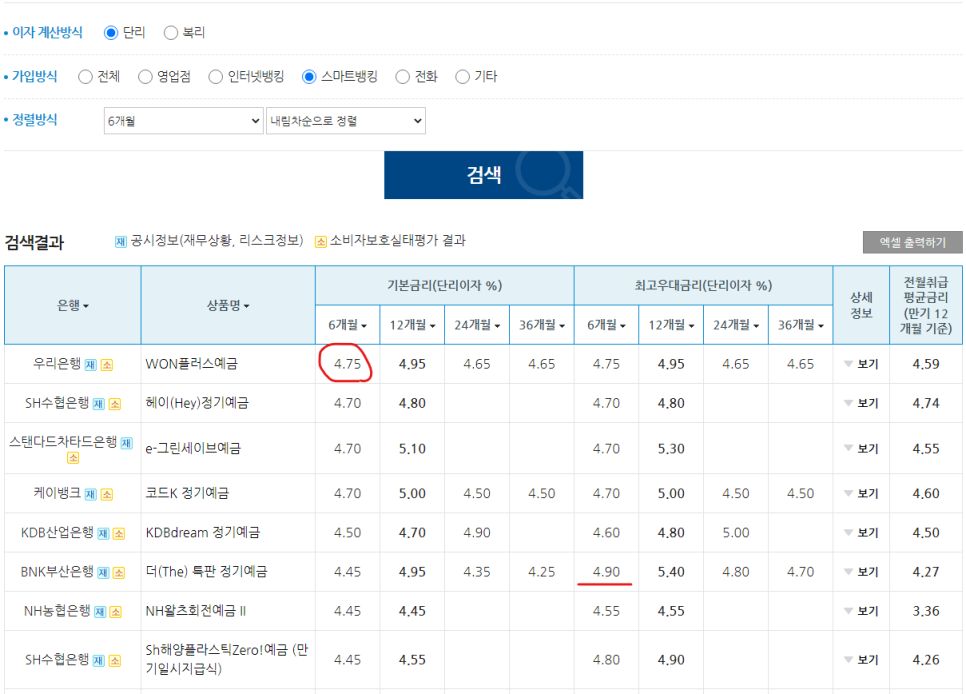Open NH농협은행 소 evaluation icon
Viewport: 966px width, 694px height.
click(116, 612)
